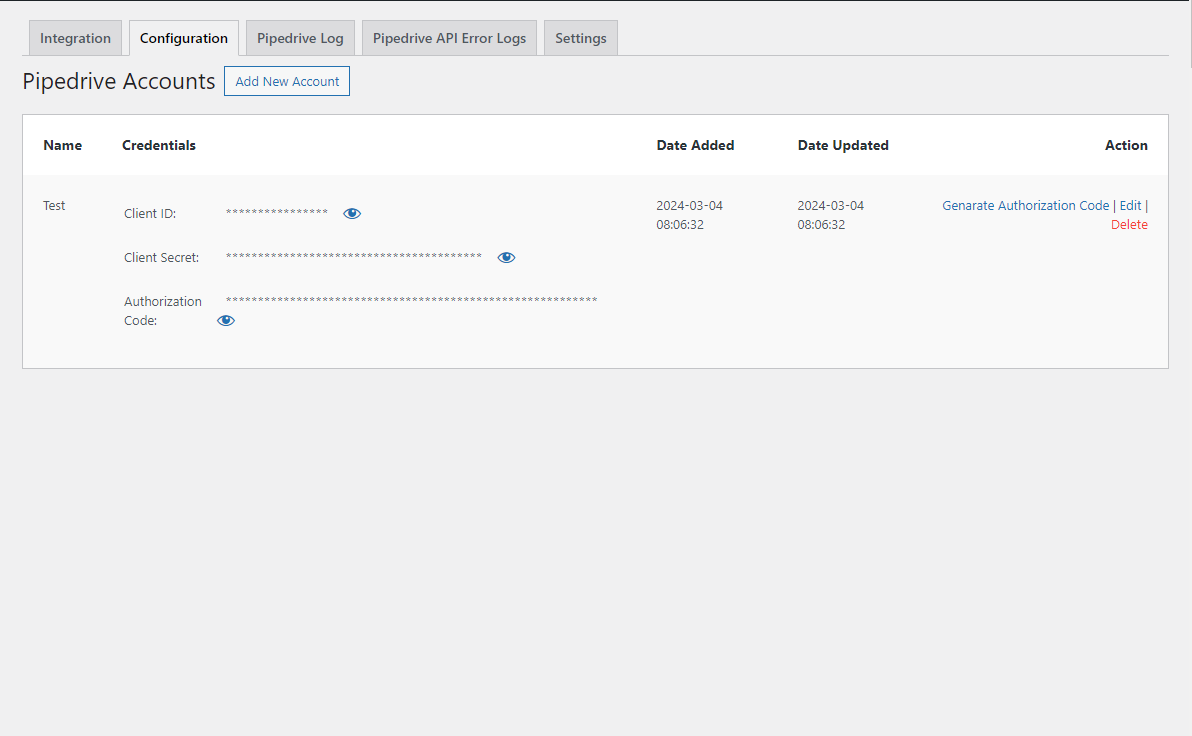Screen dimensions: 1192x736
Task: Click the Action column header
Action: click(x=1126, y=145)
